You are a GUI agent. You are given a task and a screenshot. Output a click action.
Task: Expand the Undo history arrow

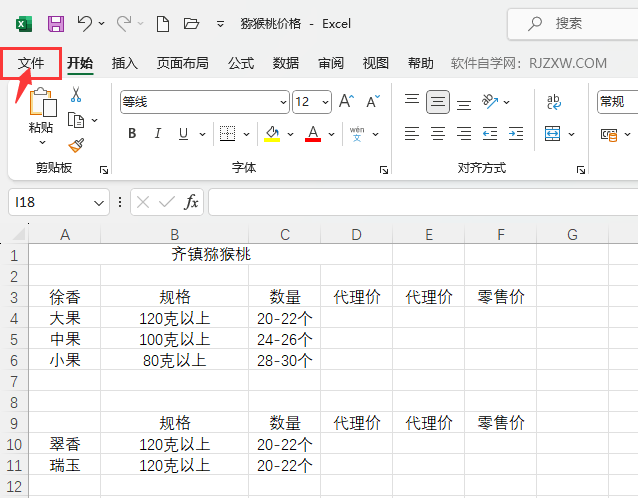click(101, 24)
